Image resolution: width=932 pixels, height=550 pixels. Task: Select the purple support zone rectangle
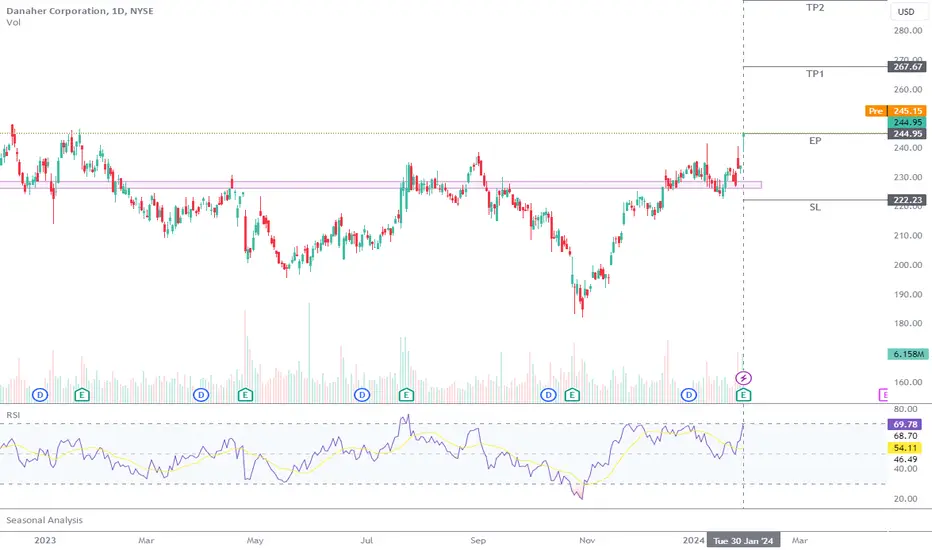[380, 185]
